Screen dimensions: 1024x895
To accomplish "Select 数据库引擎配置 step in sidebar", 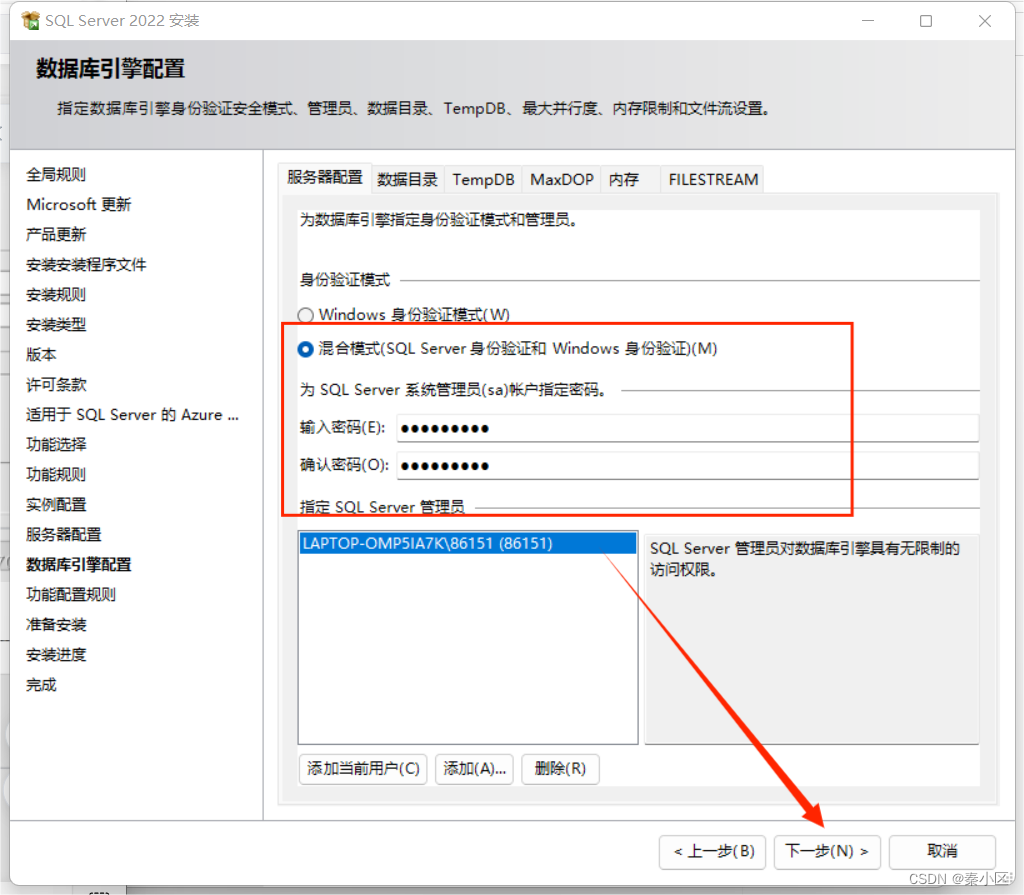I will 79,565.
